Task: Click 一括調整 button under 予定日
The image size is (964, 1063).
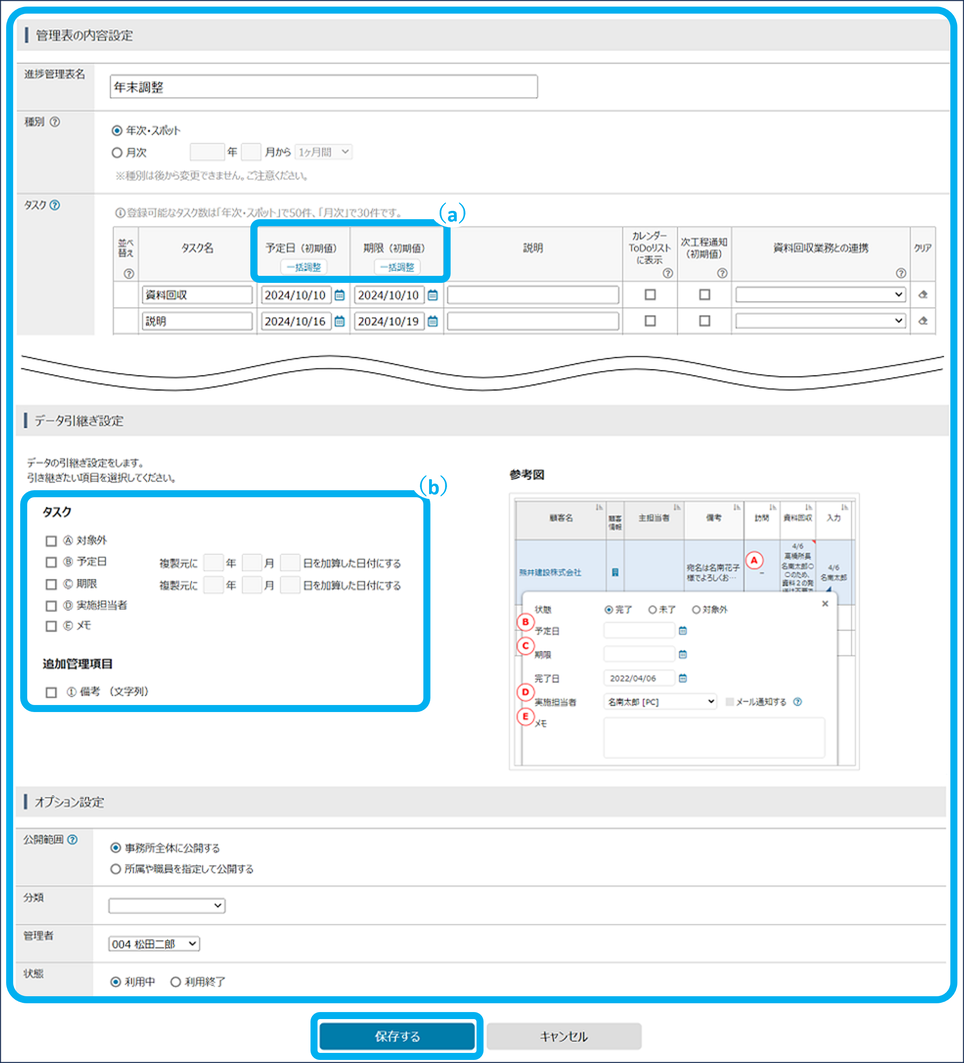Action: click(x=304, y=267)
